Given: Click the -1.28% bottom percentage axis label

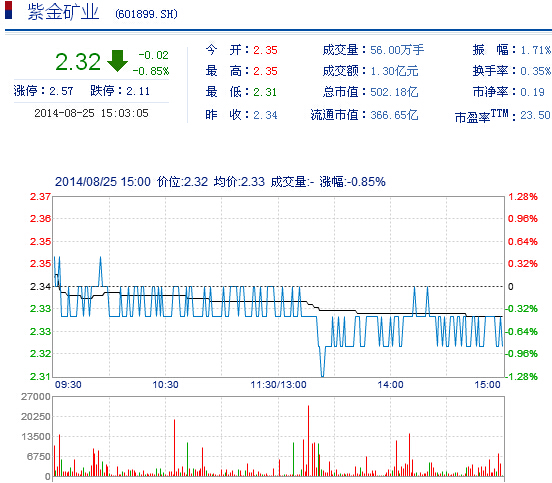Looking at the screenshot, I should [522, 377].
